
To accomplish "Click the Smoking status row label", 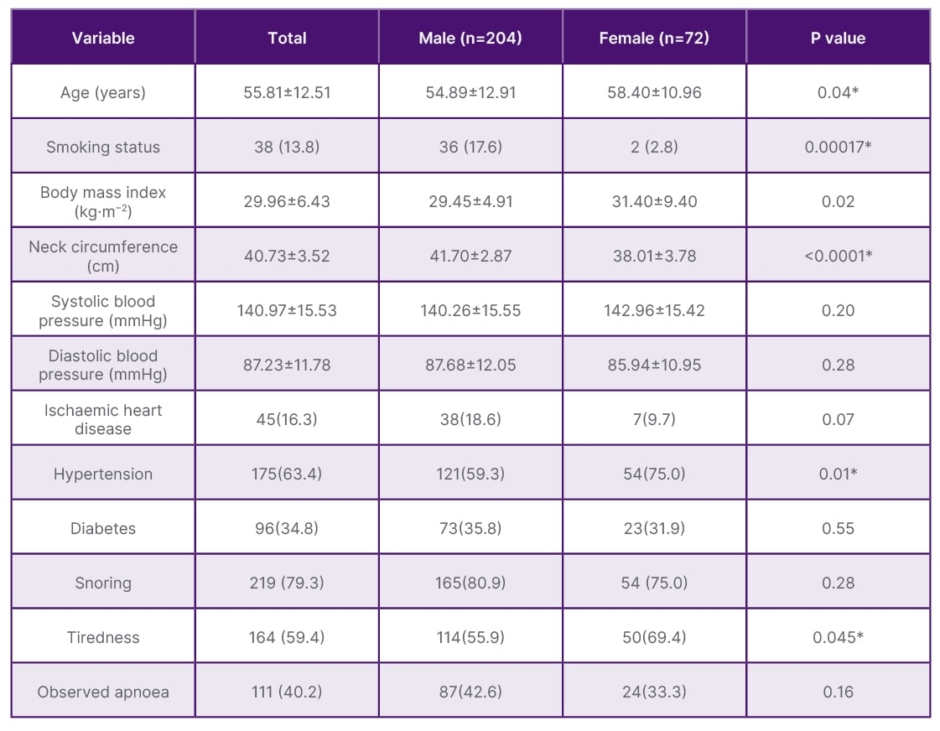I will pos(103,147).
